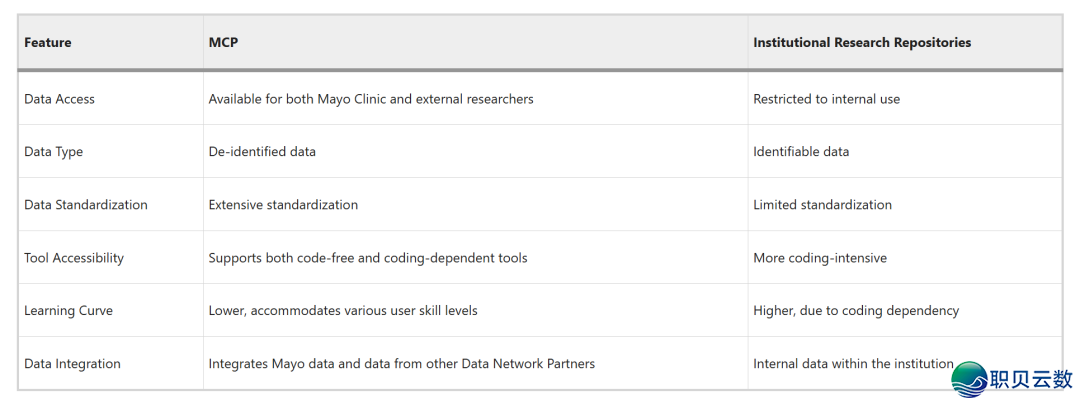Click the "More coding-intensive" cell
The image size is (1080, 404).
820,258
